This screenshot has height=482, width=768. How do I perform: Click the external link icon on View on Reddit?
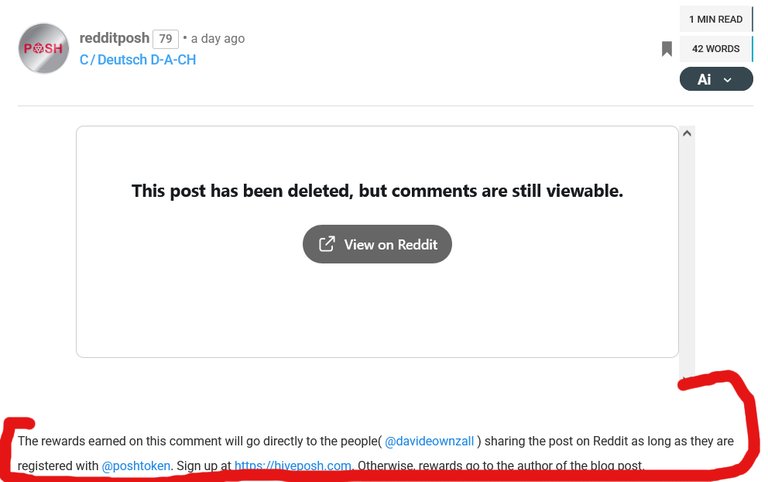[x=327, y=244]
